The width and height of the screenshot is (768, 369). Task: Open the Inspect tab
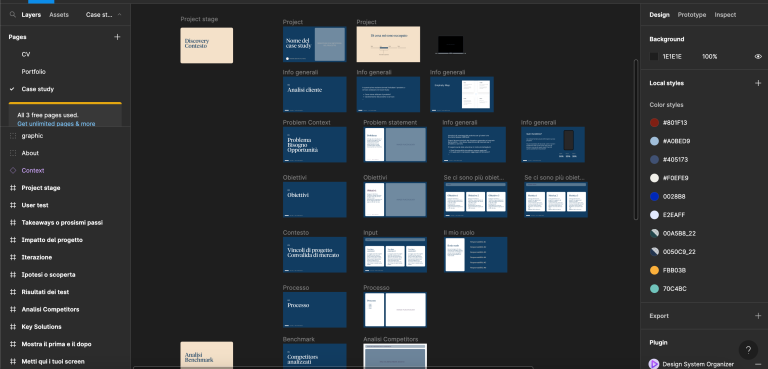[725, 15]
